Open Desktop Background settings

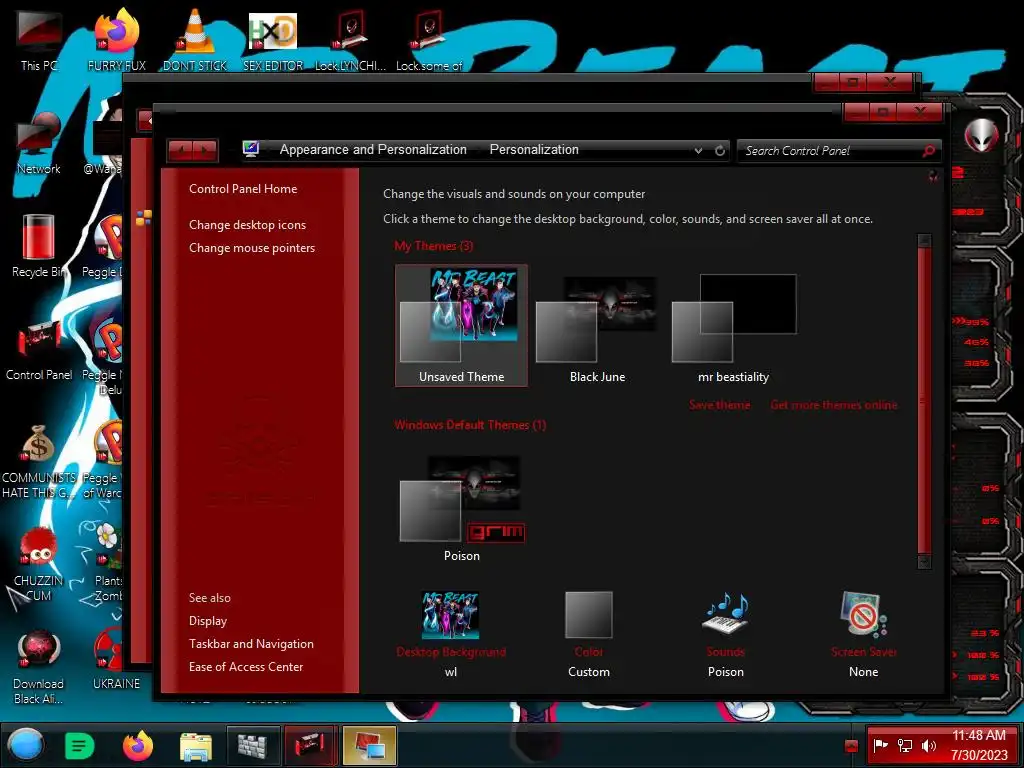[x=451, y=635]
